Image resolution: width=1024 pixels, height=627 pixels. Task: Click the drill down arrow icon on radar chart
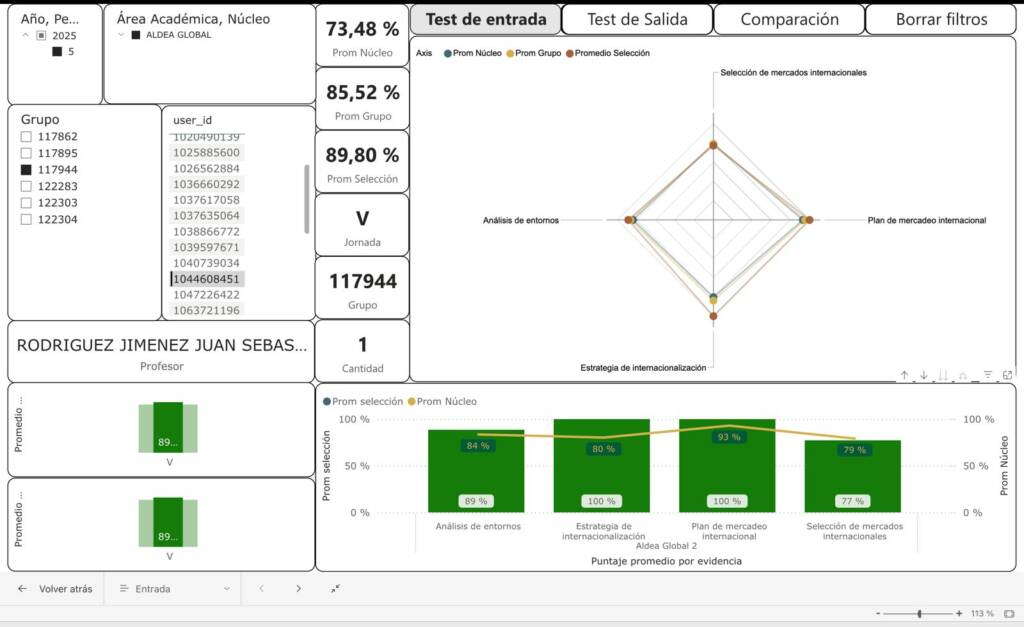[924, 375]
